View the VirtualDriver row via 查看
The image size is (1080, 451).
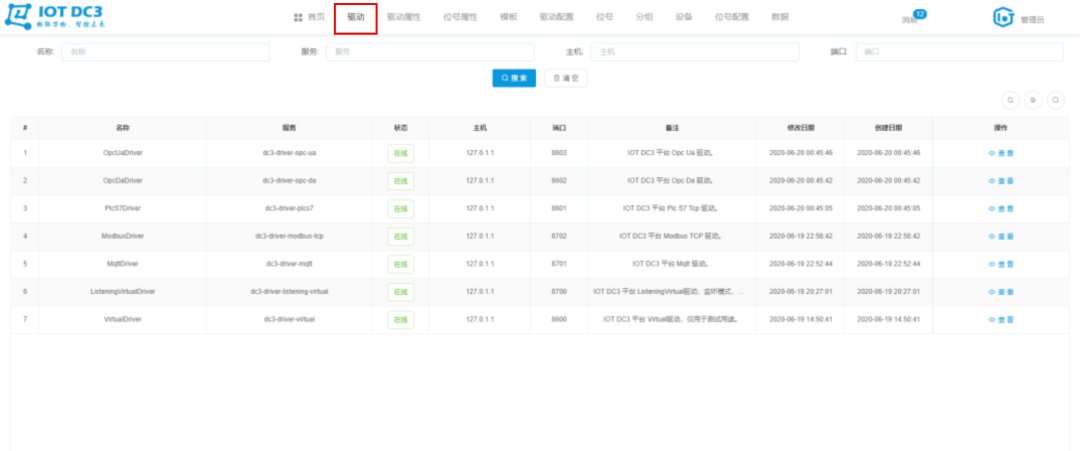[x=1001, y=319]
